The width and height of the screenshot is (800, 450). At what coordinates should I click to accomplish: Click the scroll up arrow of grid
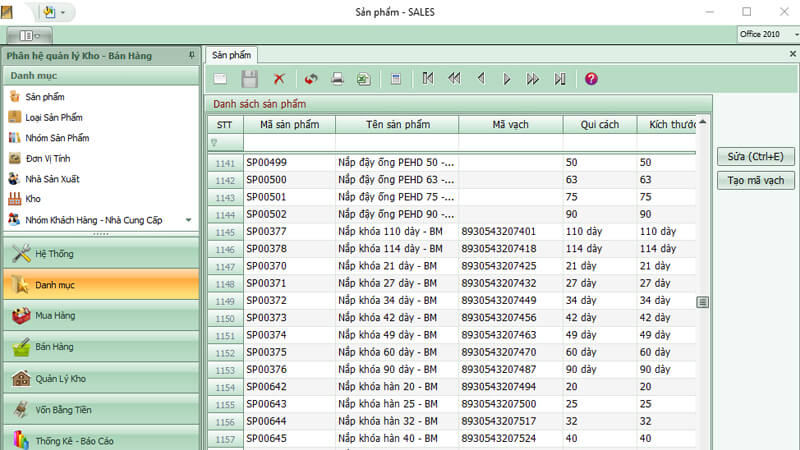point(703,122)
